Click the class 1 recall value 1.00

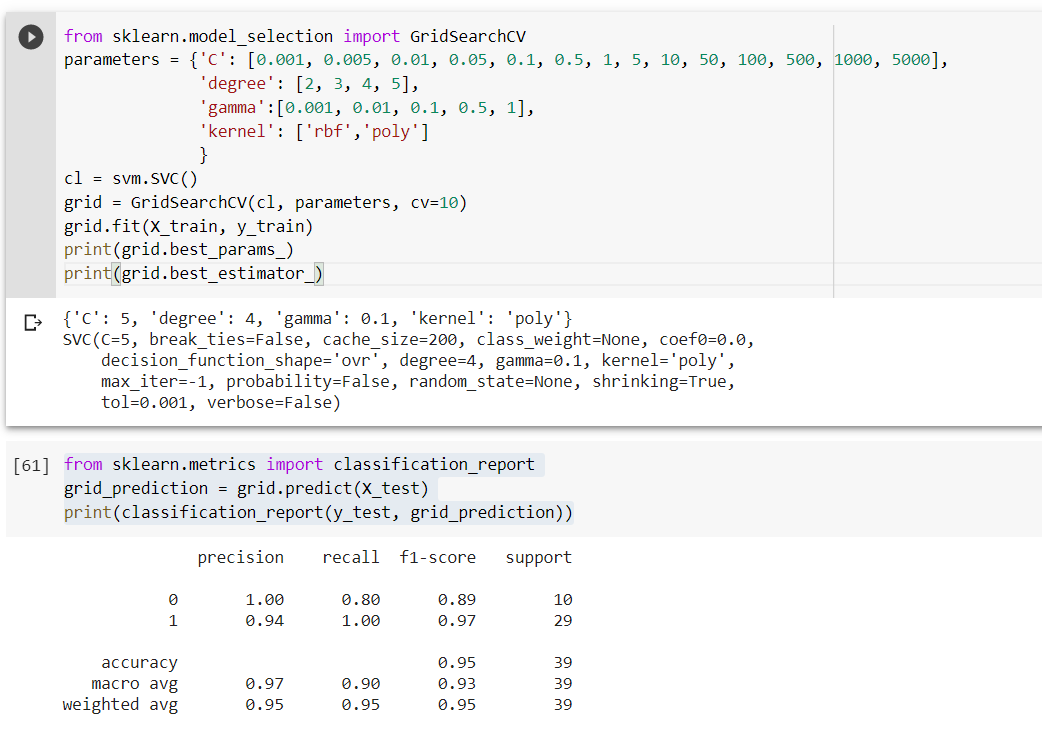361,621
